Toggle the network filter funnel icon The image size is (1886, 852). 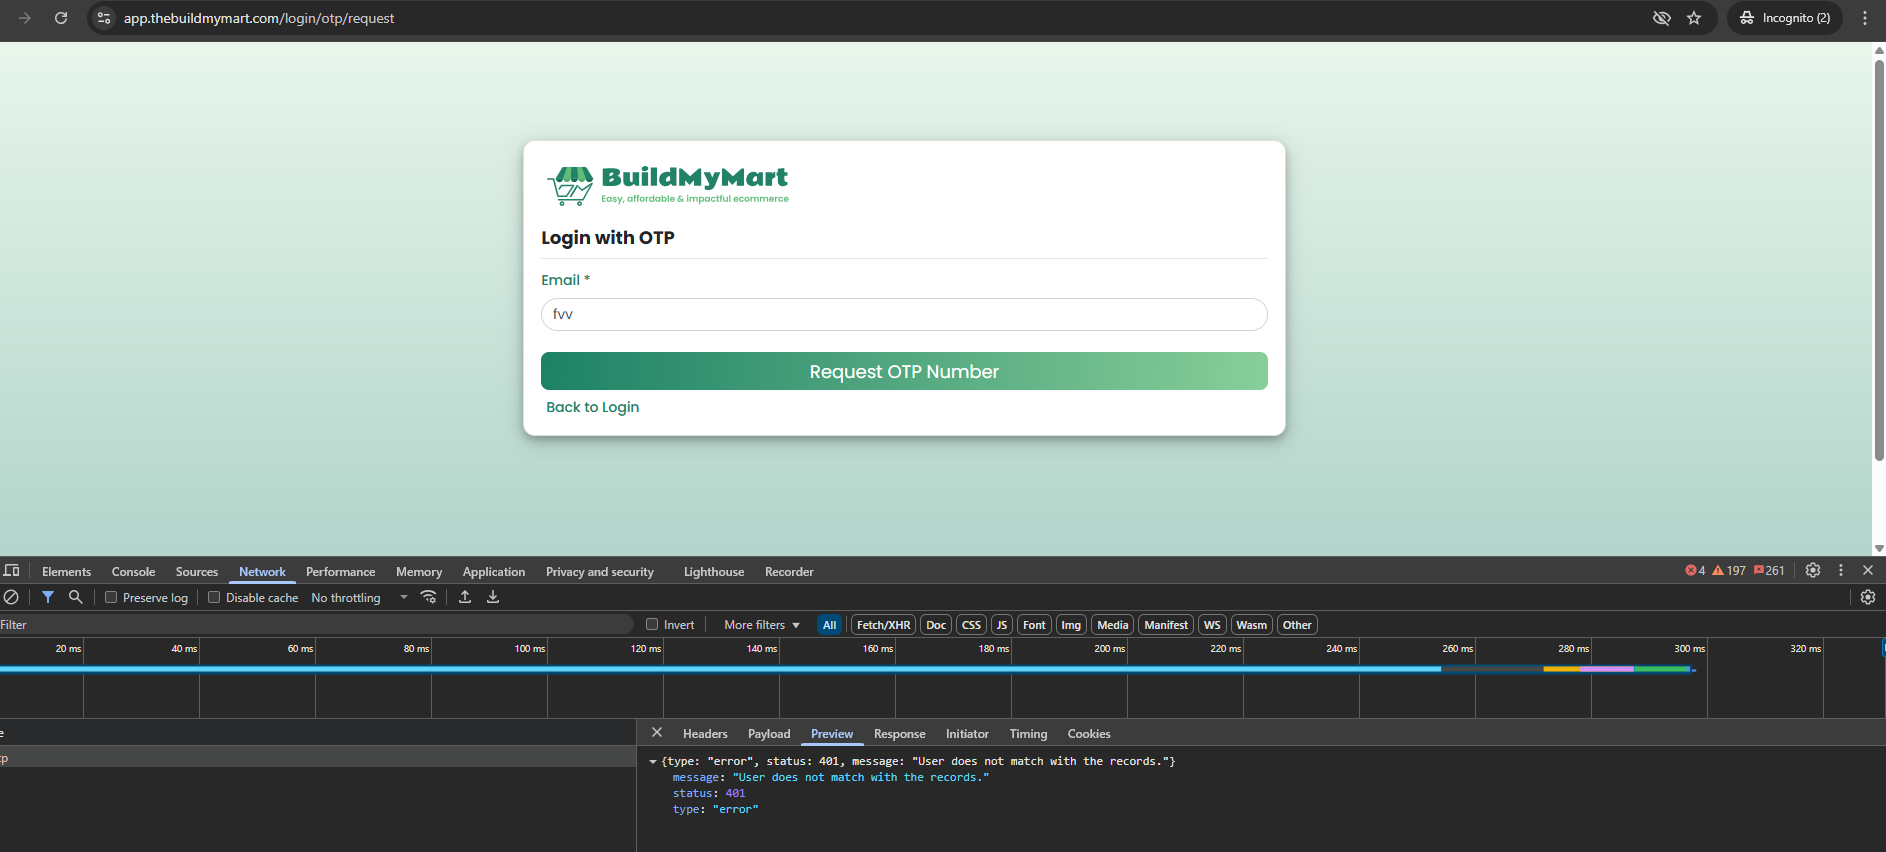click(x=48, y=597)
